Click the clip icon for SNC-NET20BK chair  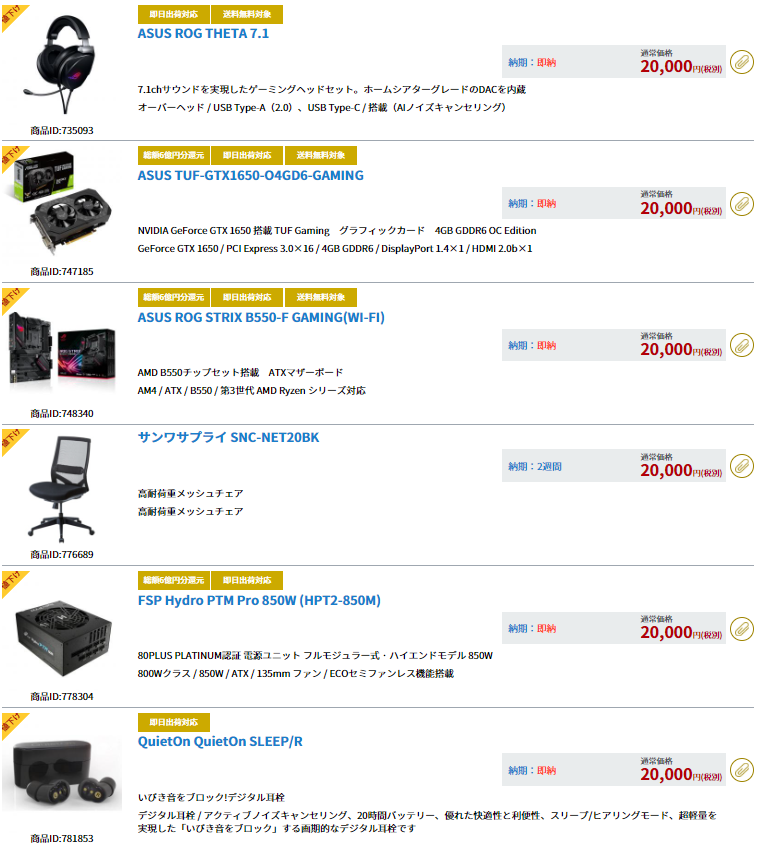point(742,466)
